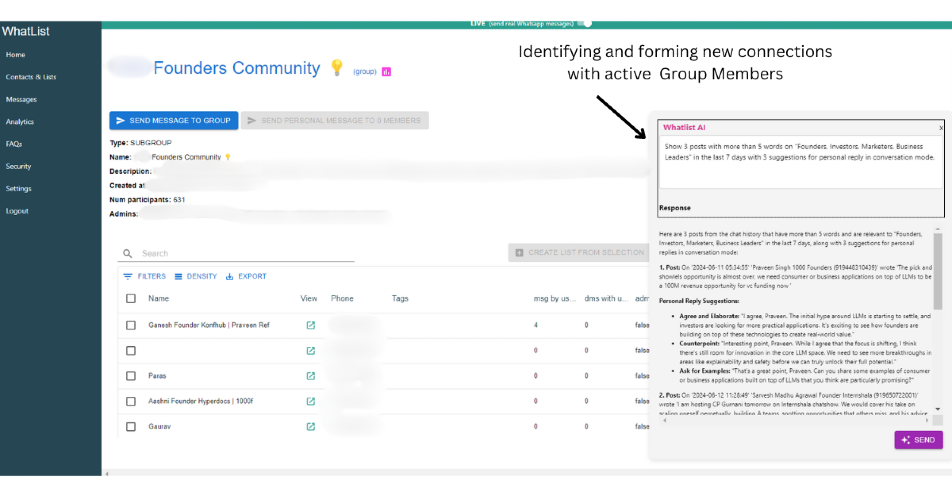Click Logout in the sidebar

click(x=17, y=211)
